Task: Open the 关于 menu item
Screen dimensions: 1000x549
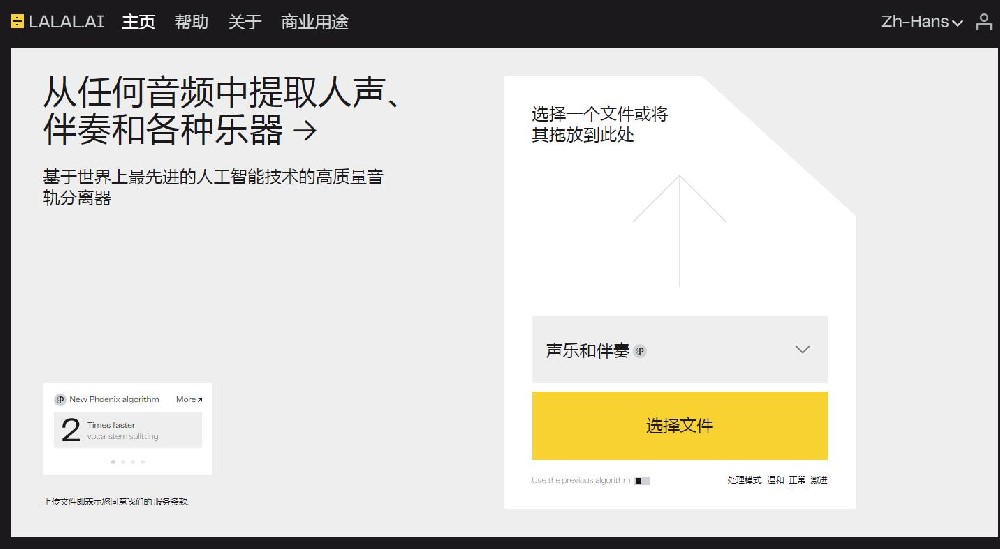Action: click(245, 22)
